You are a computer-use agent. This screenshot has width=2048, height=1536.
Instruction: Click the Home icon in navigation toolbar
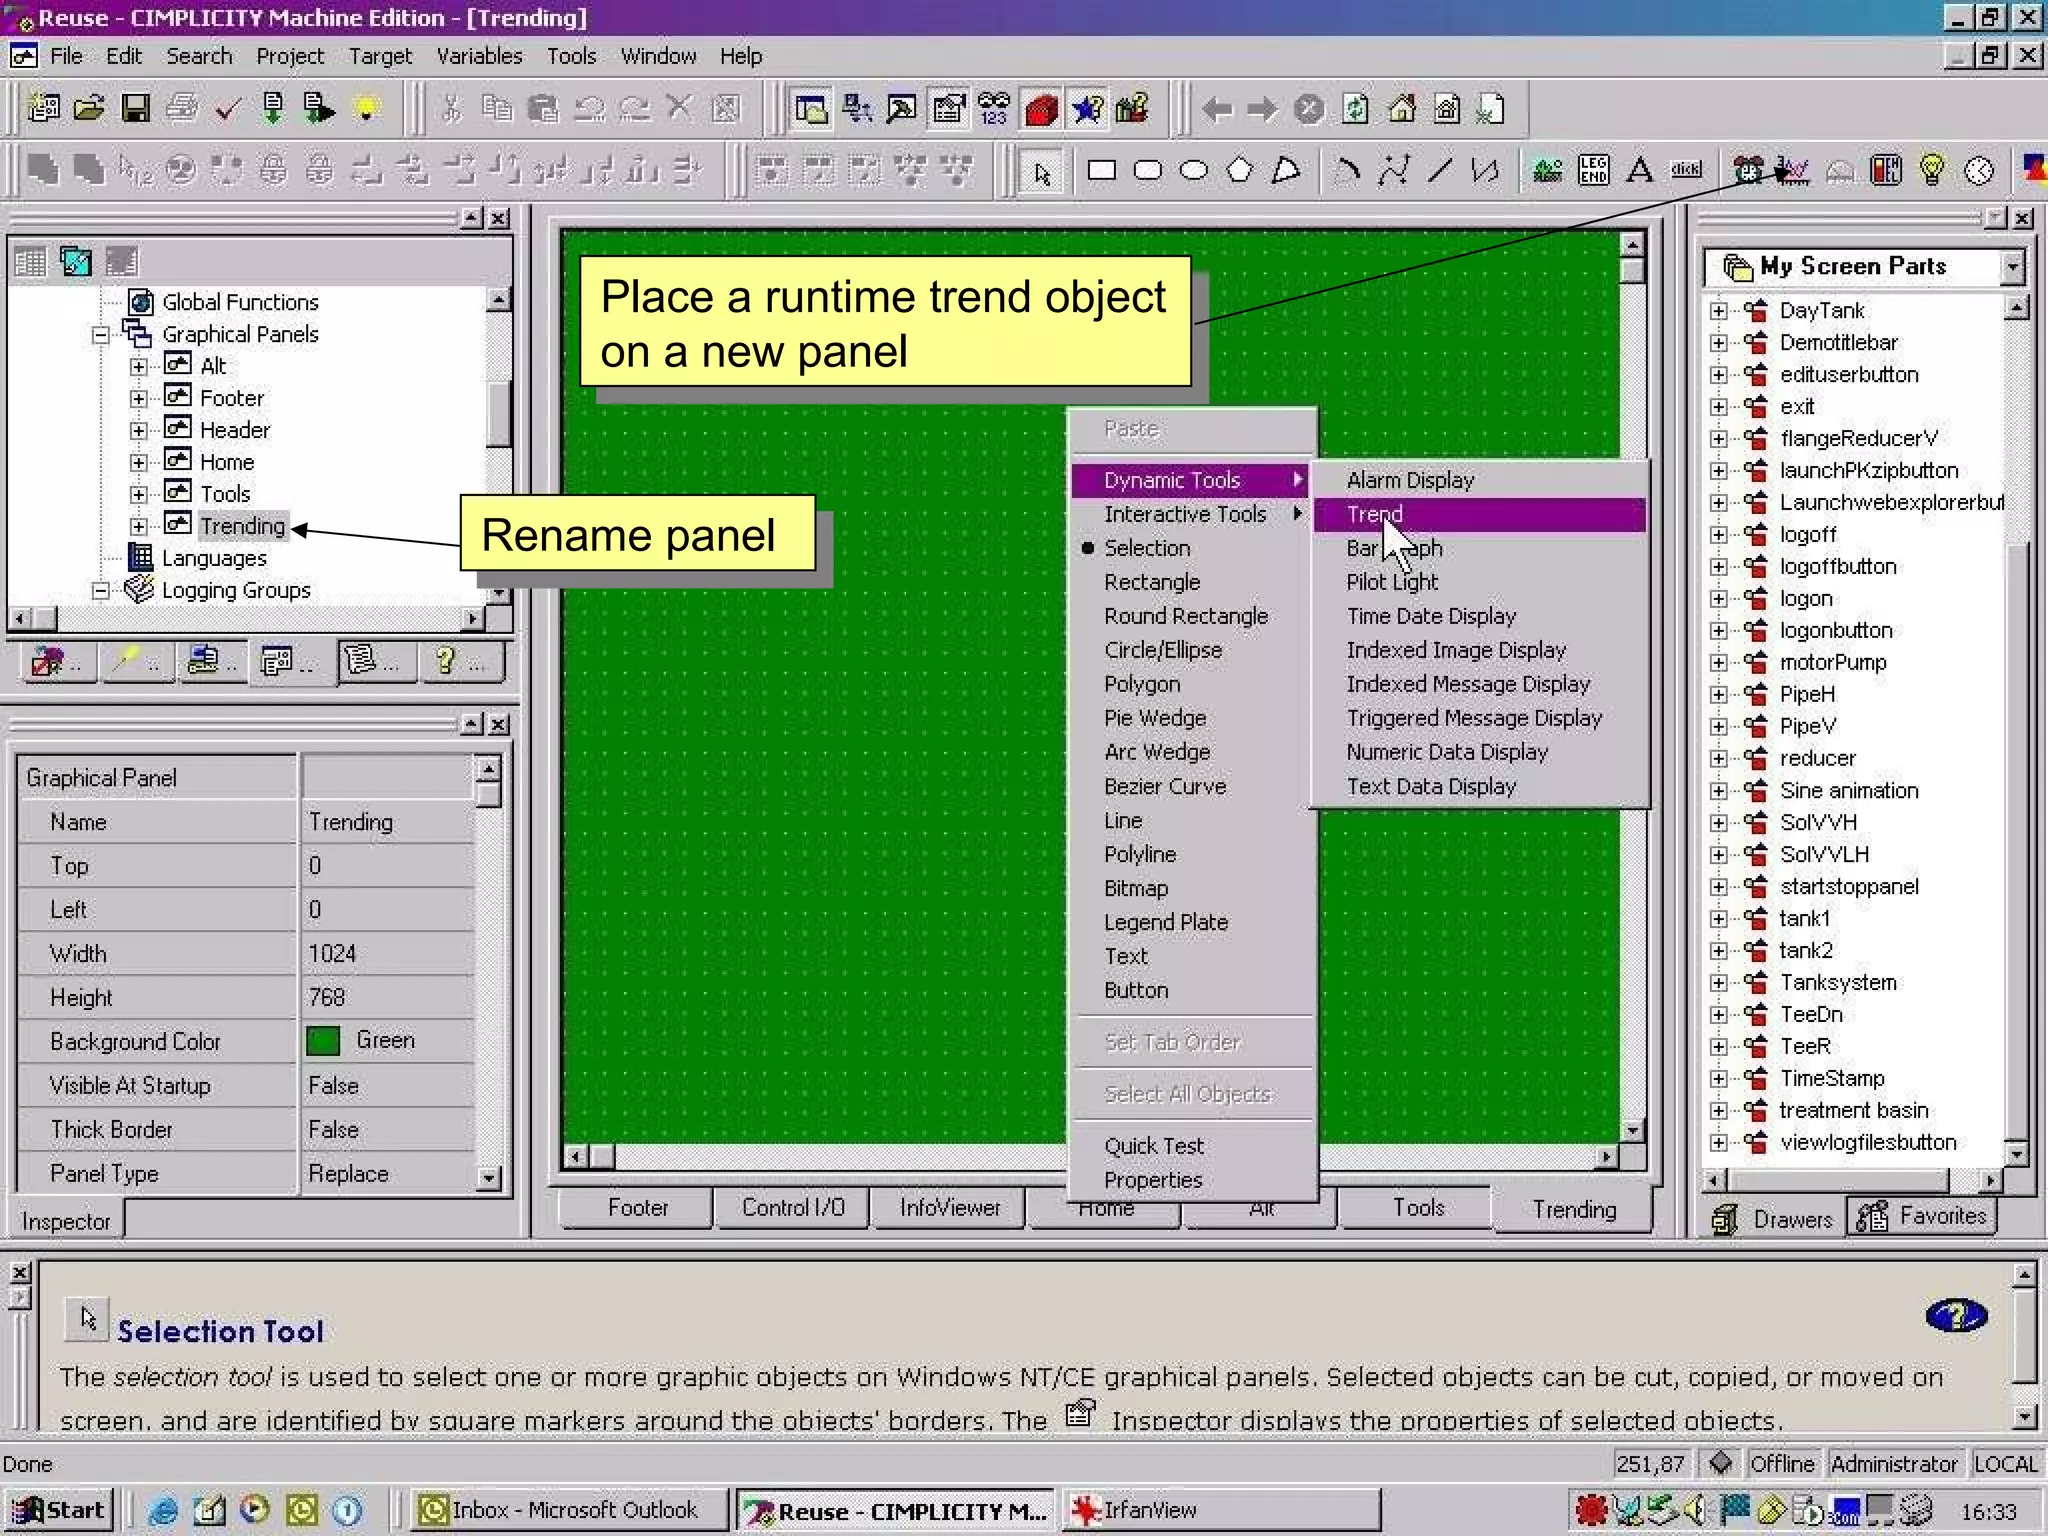point(1402,109)
